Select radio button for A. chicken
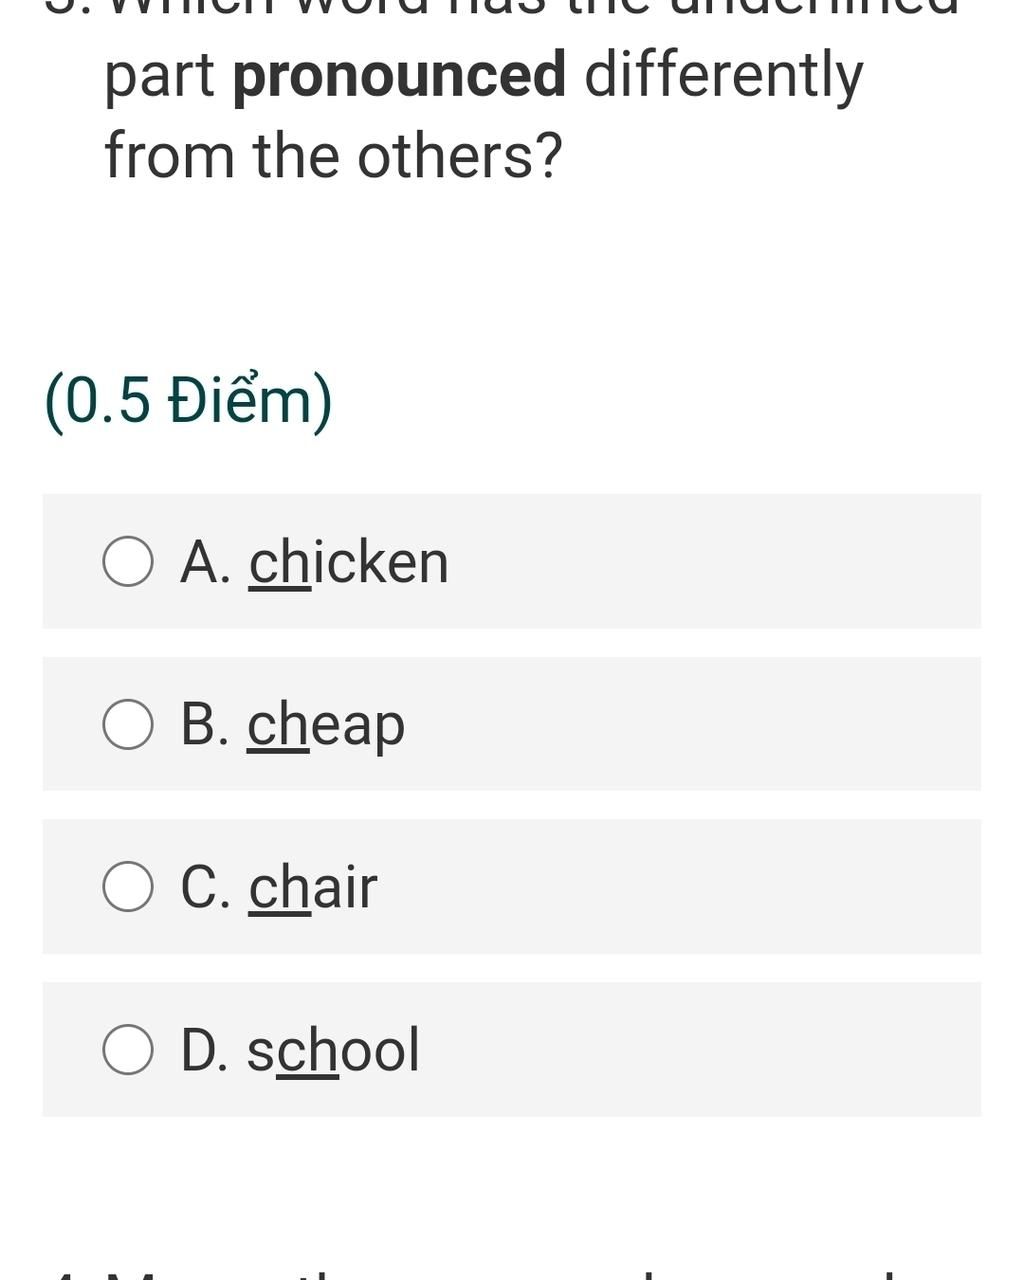 coord(128,561)
